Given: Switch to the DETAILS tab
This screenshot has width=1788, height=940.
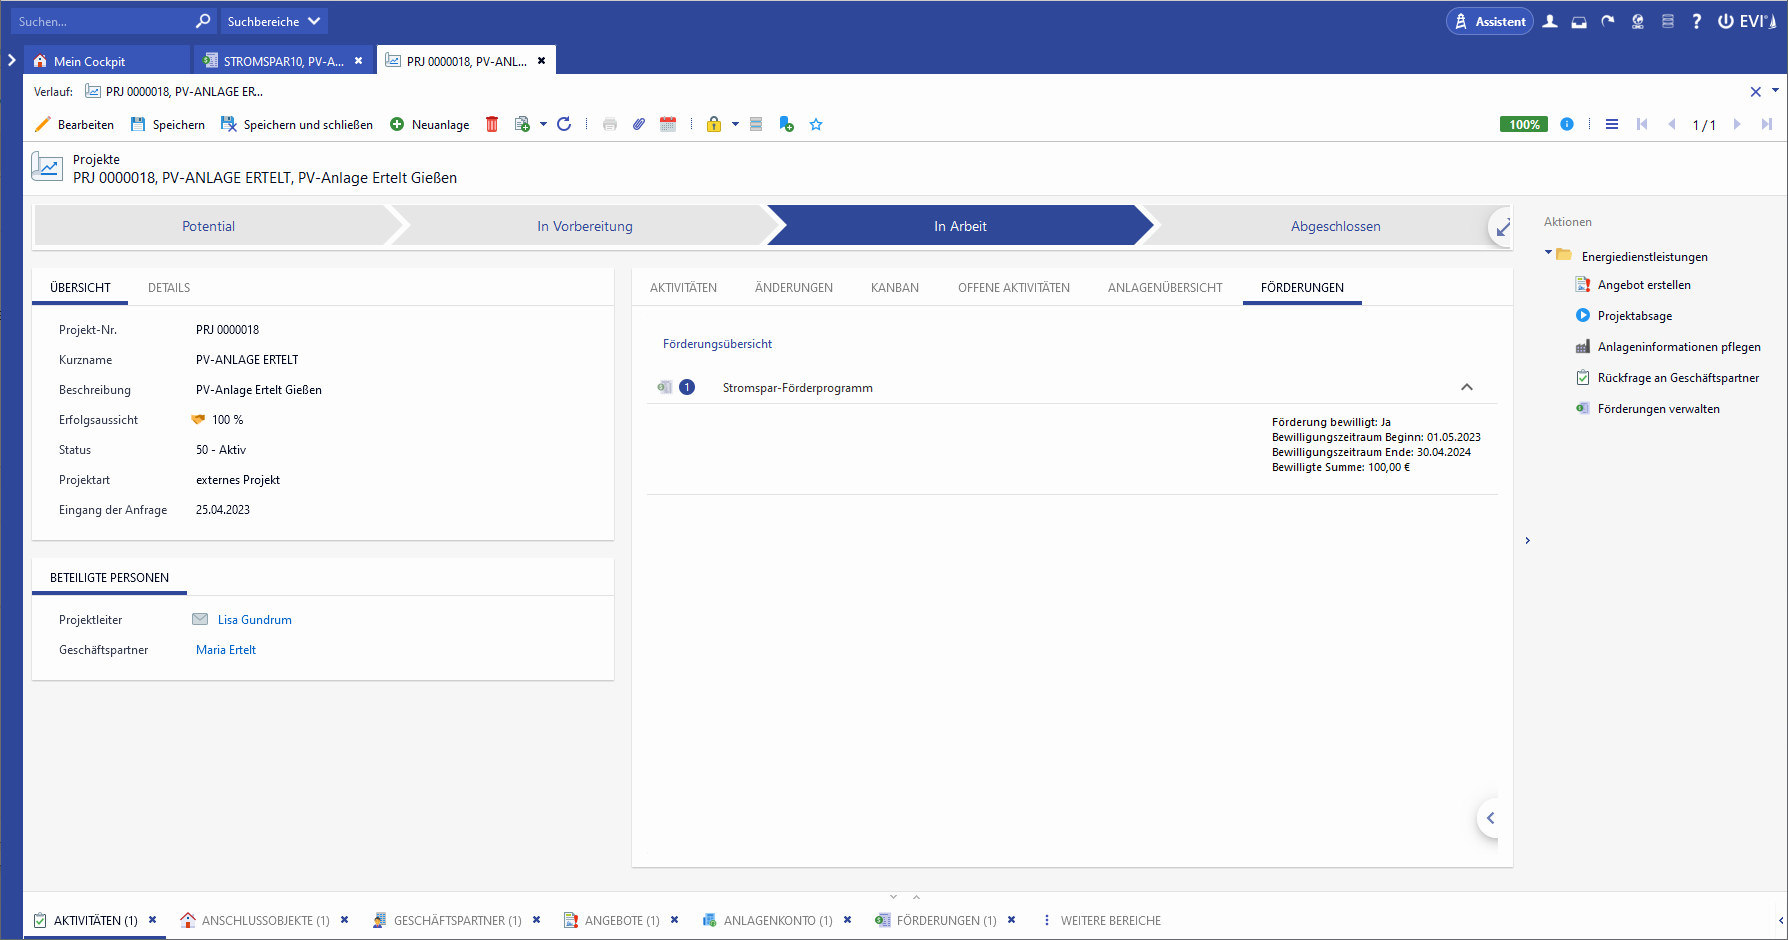Looking at the screenshot, I should pos(169,288).
